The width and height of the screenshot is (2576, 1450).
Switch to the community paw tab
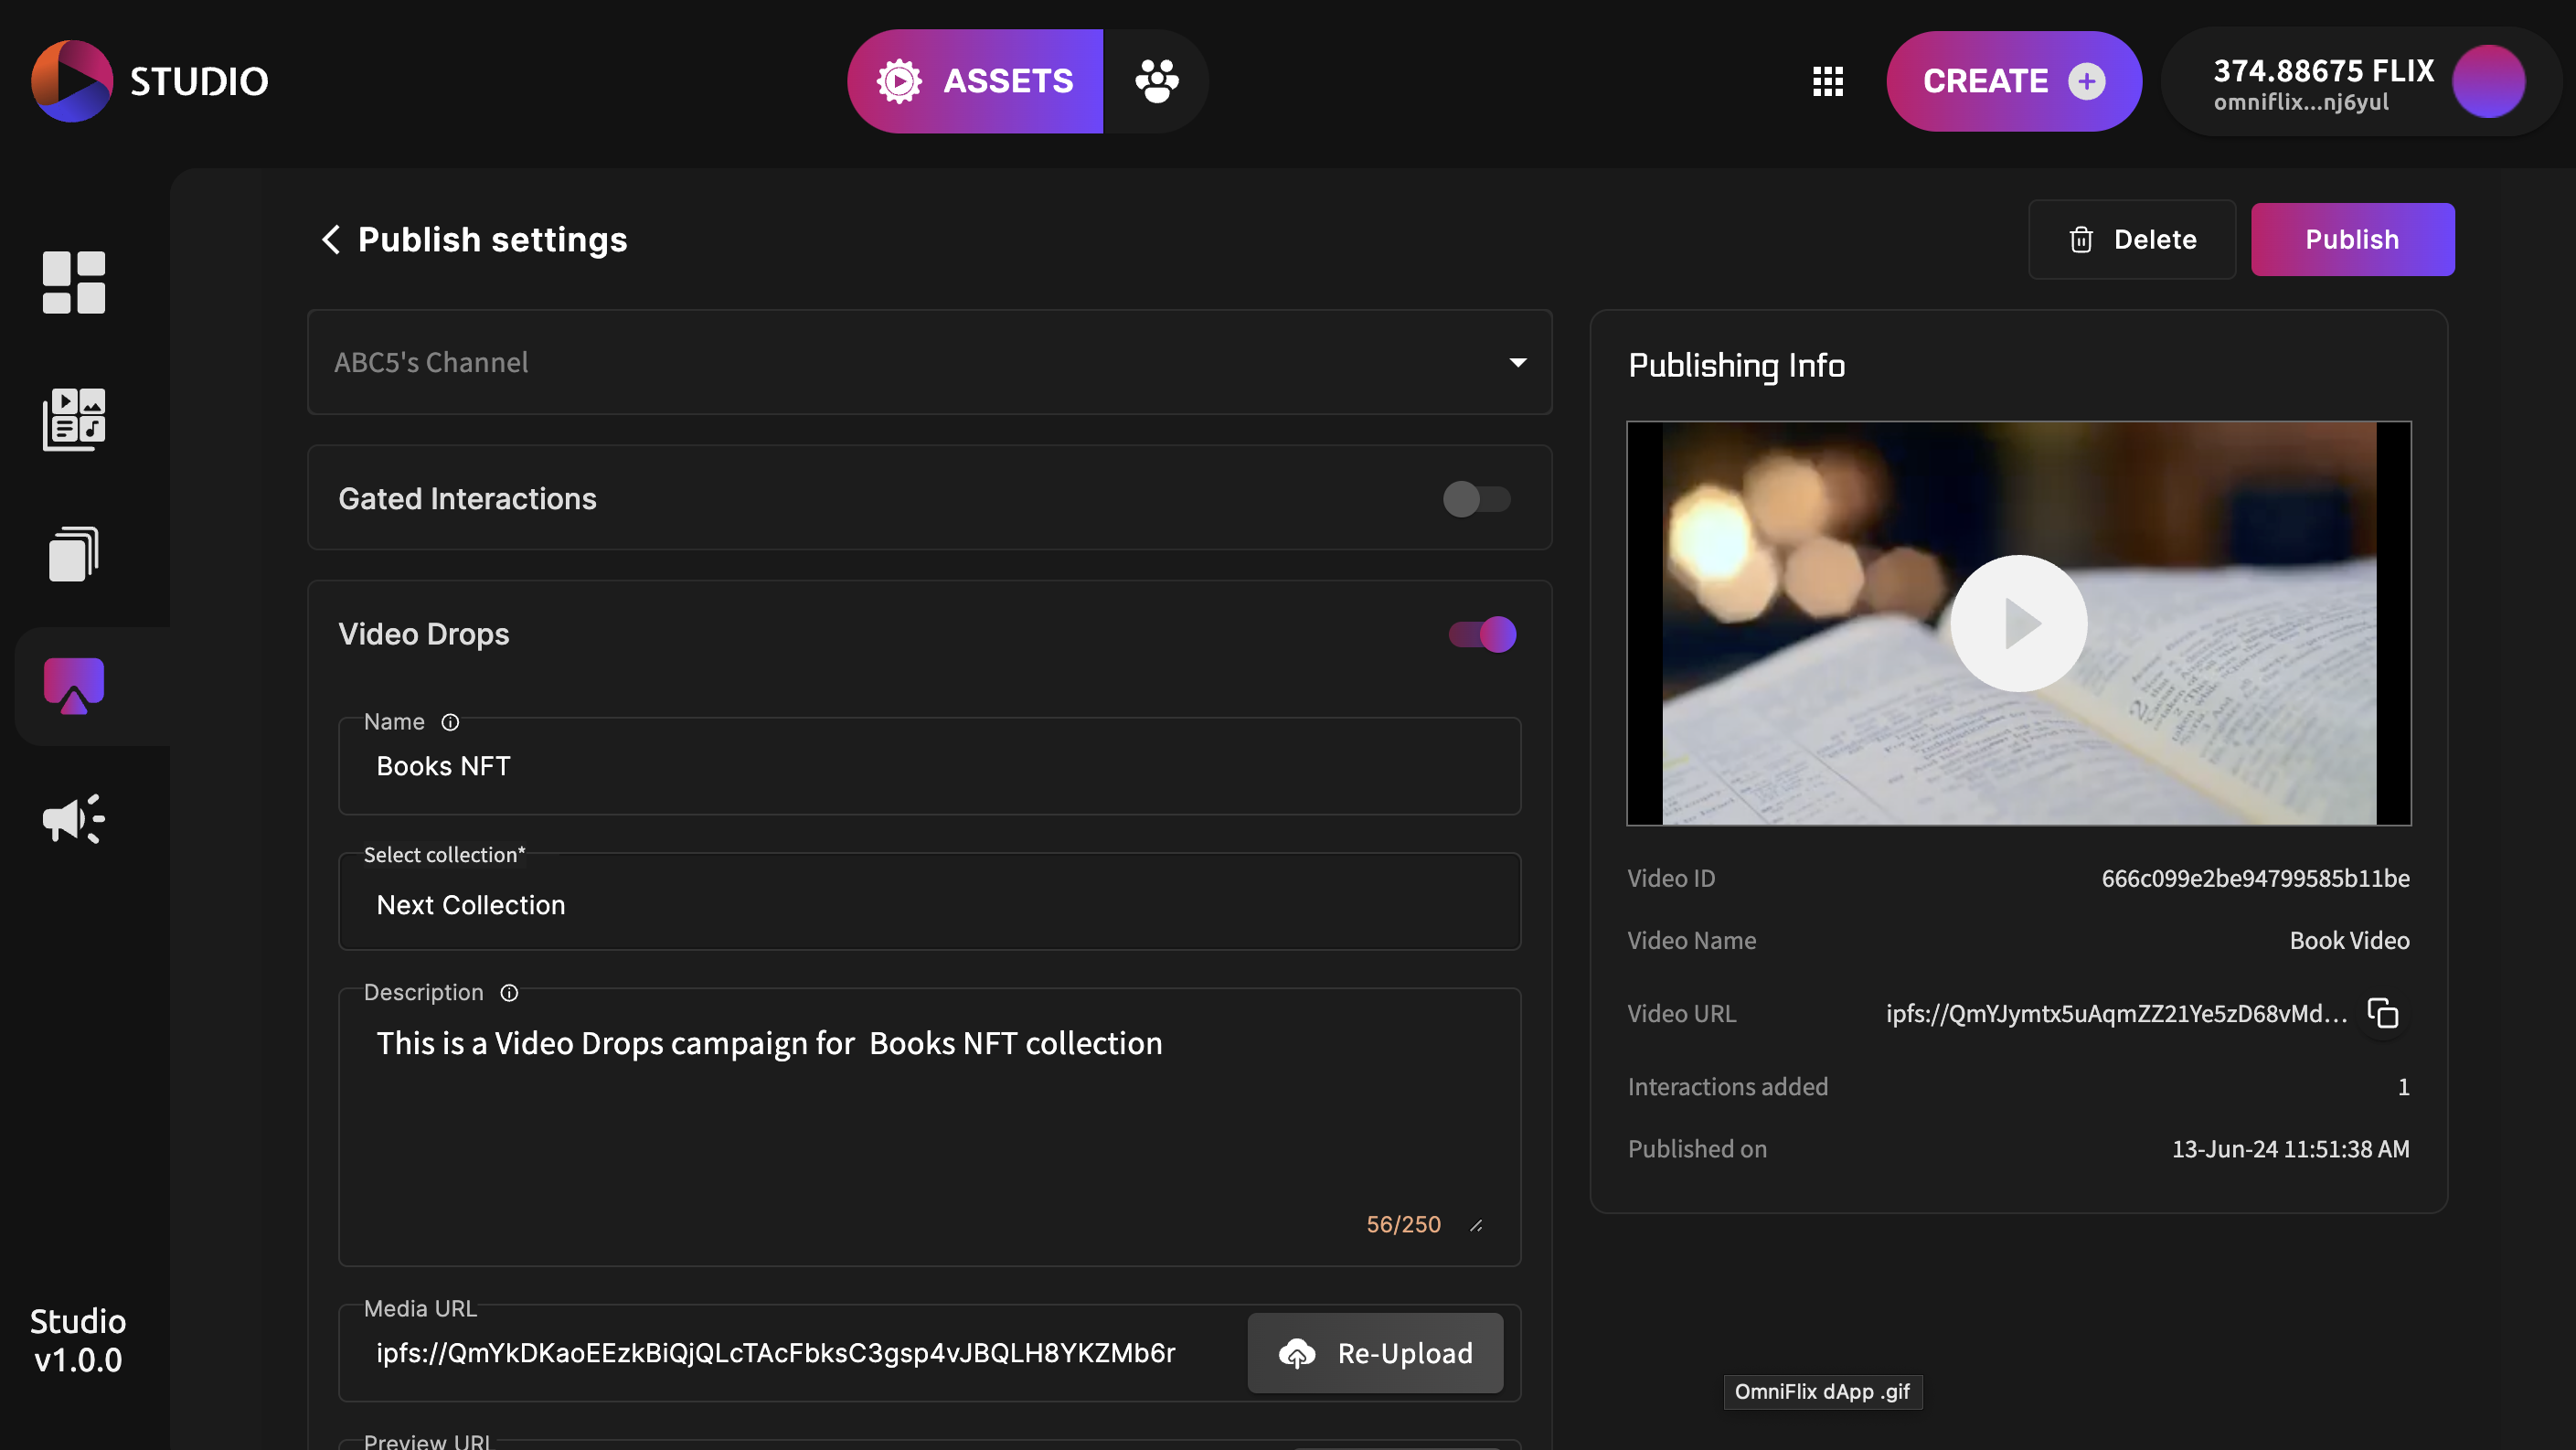coord(1156,81)
